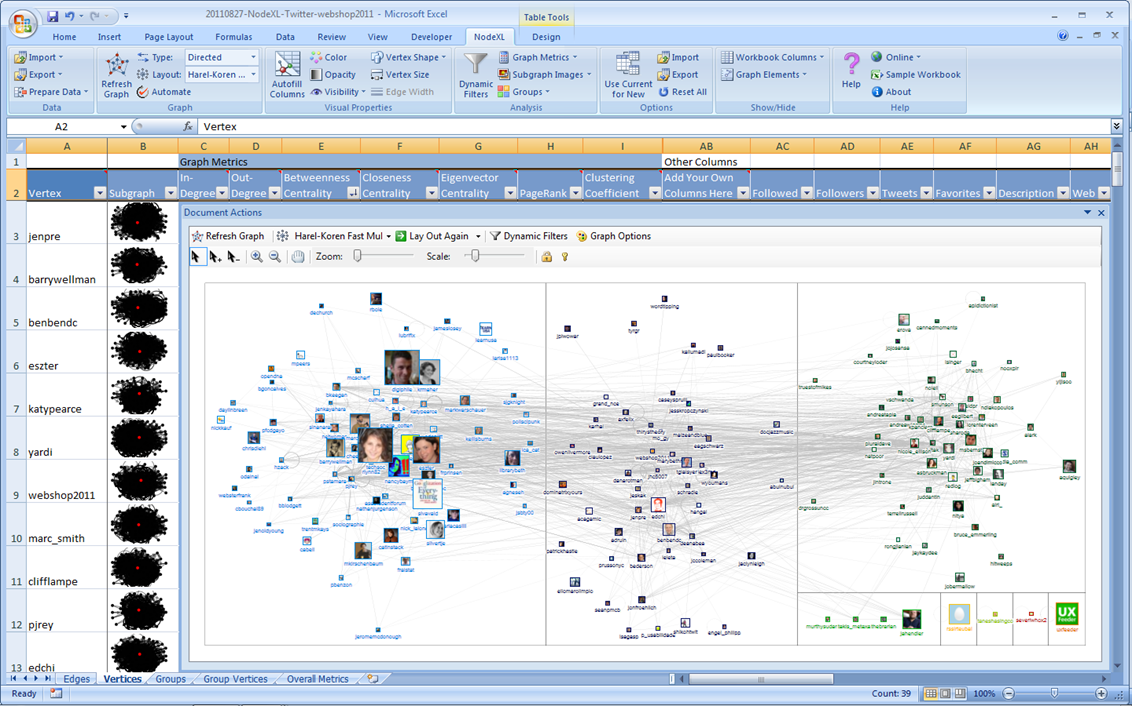The width and height of the screenshot is (1132, 706).
Task: Click Export in the Options ribbon group
Action: (x=678, y=74)
